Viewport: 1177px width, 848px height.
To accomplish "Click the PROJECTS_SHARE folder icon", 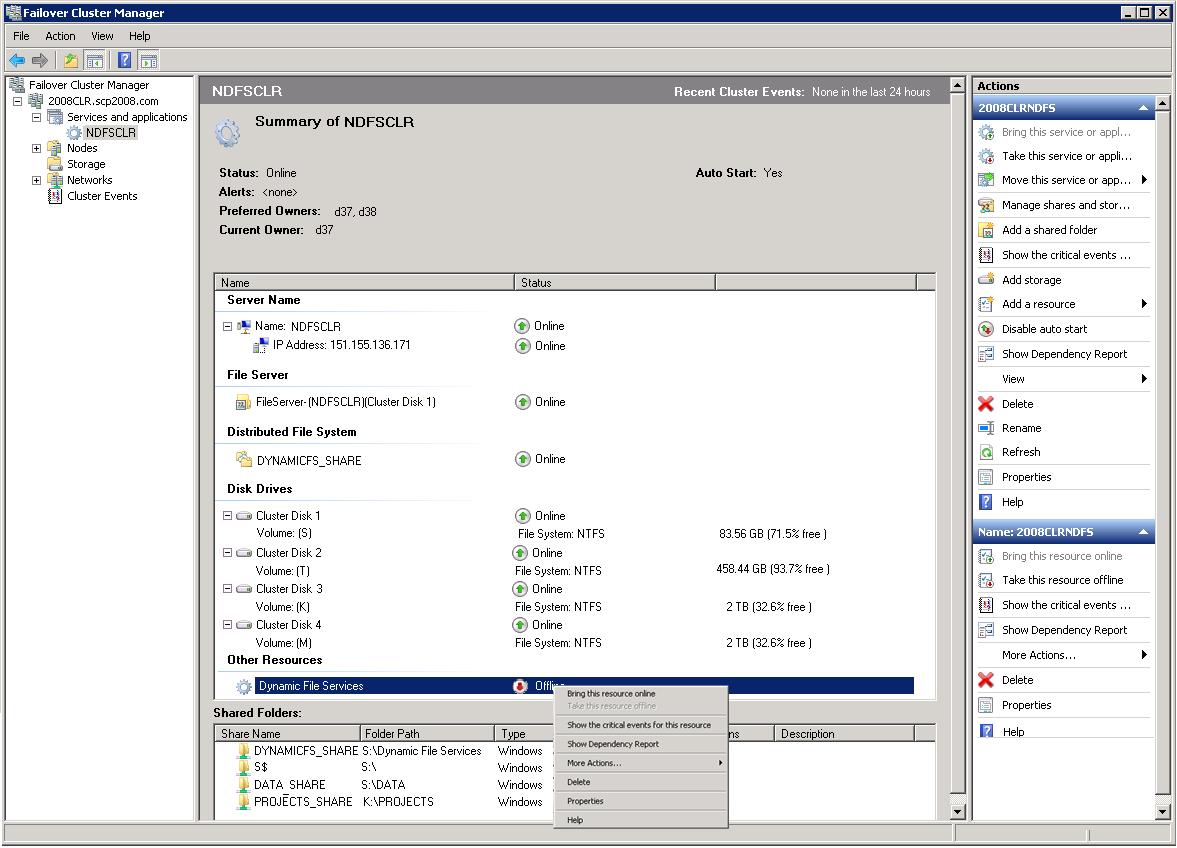I will point(243,801).
